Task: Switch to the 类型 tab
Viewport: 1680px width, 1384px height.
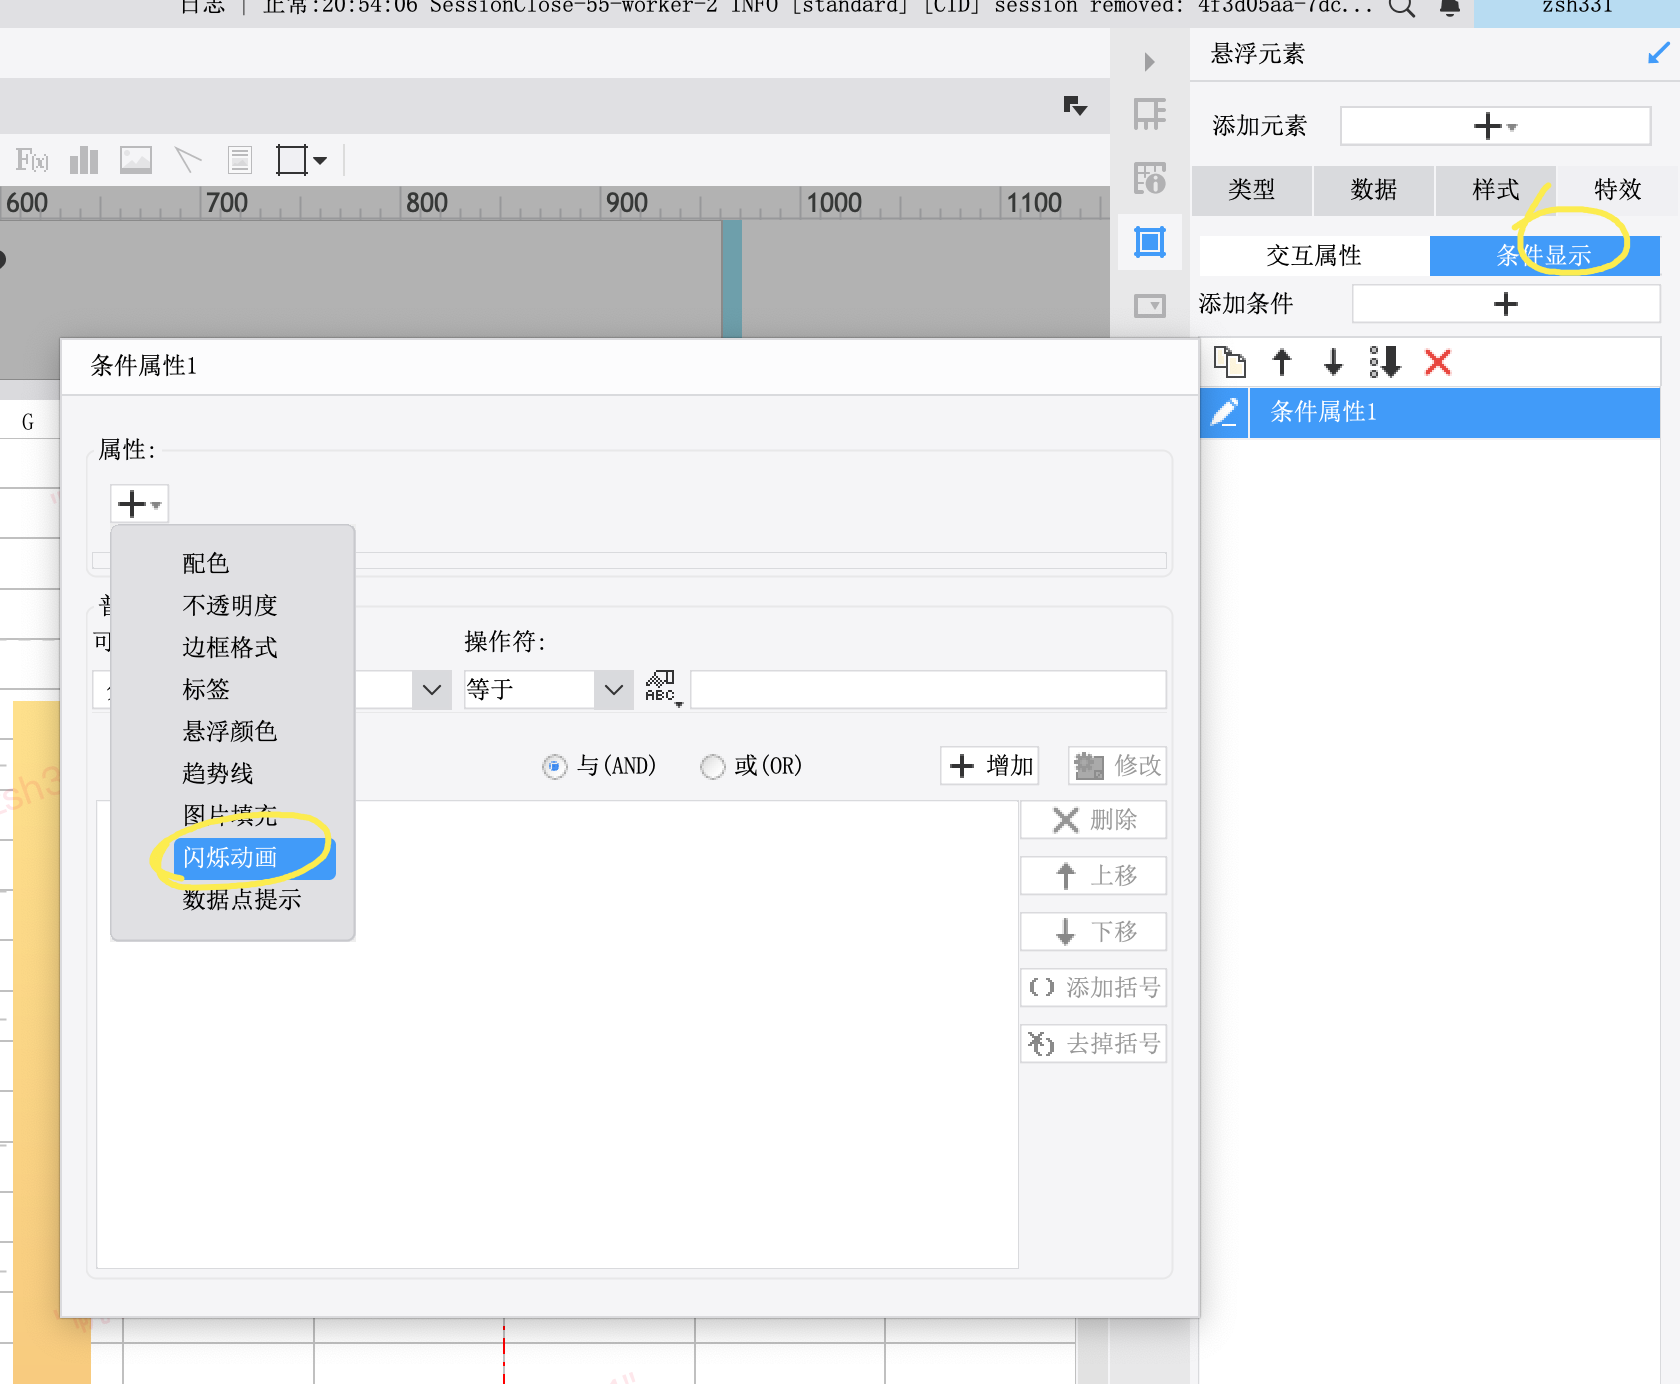Action: click(x=1251, y=190)
